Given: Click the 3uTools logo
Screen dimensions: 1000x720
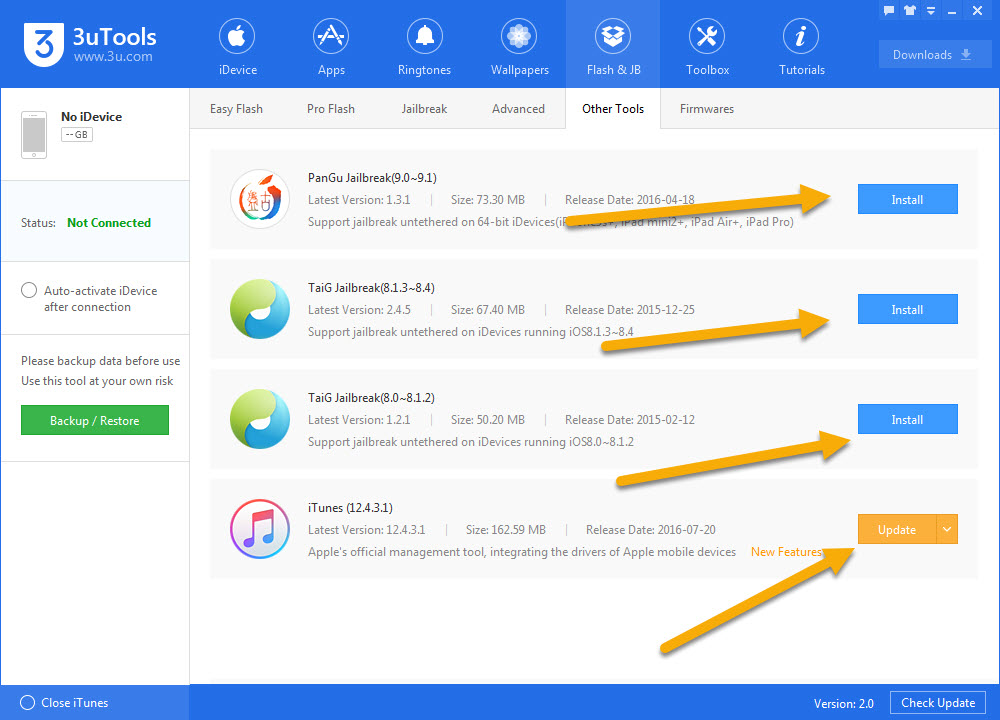Looking at the screenshot, I should 43,44.
